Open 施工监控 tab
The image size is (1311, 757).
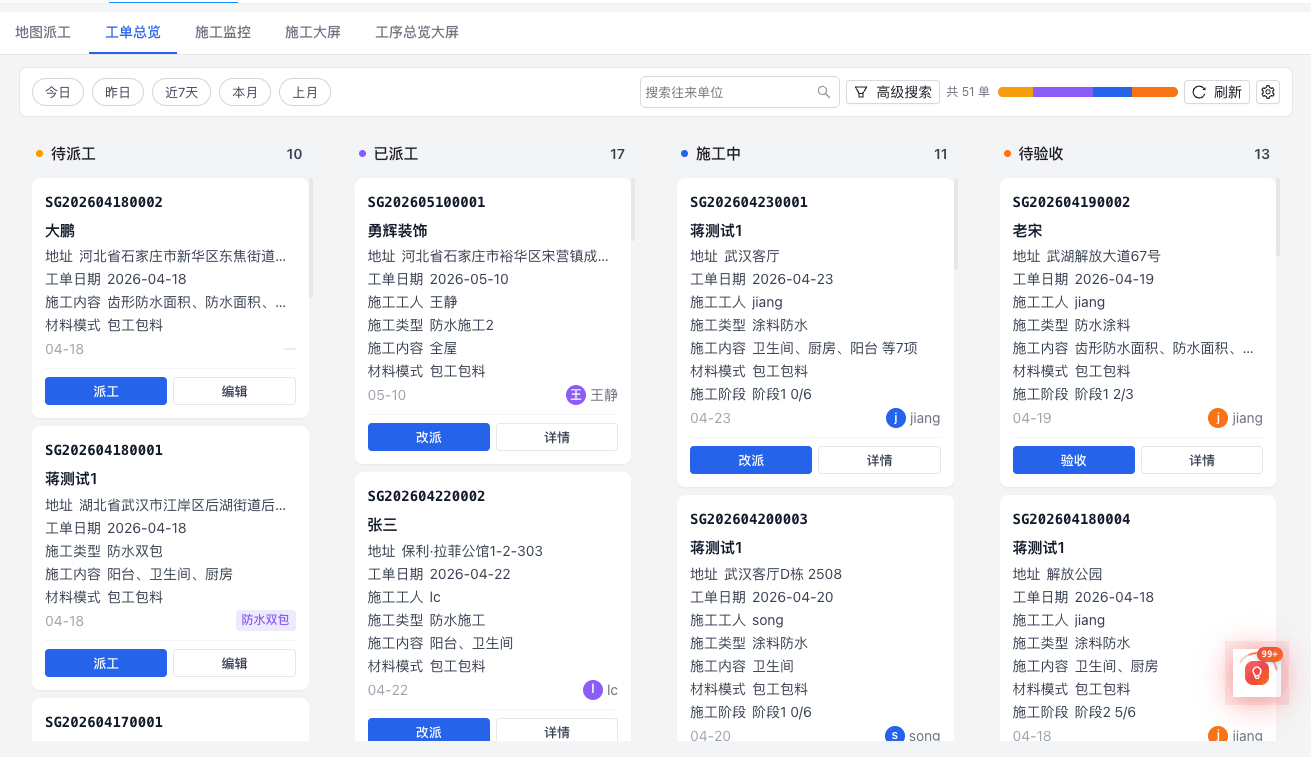[223, 32]
